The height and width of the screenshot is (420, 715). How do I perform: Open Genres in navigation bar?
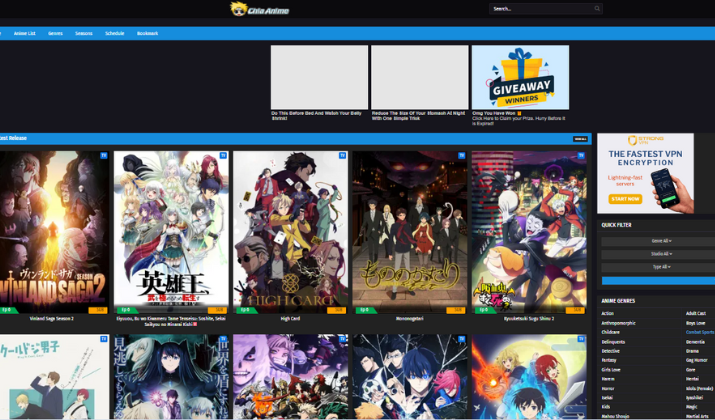[x=55, y=33]
